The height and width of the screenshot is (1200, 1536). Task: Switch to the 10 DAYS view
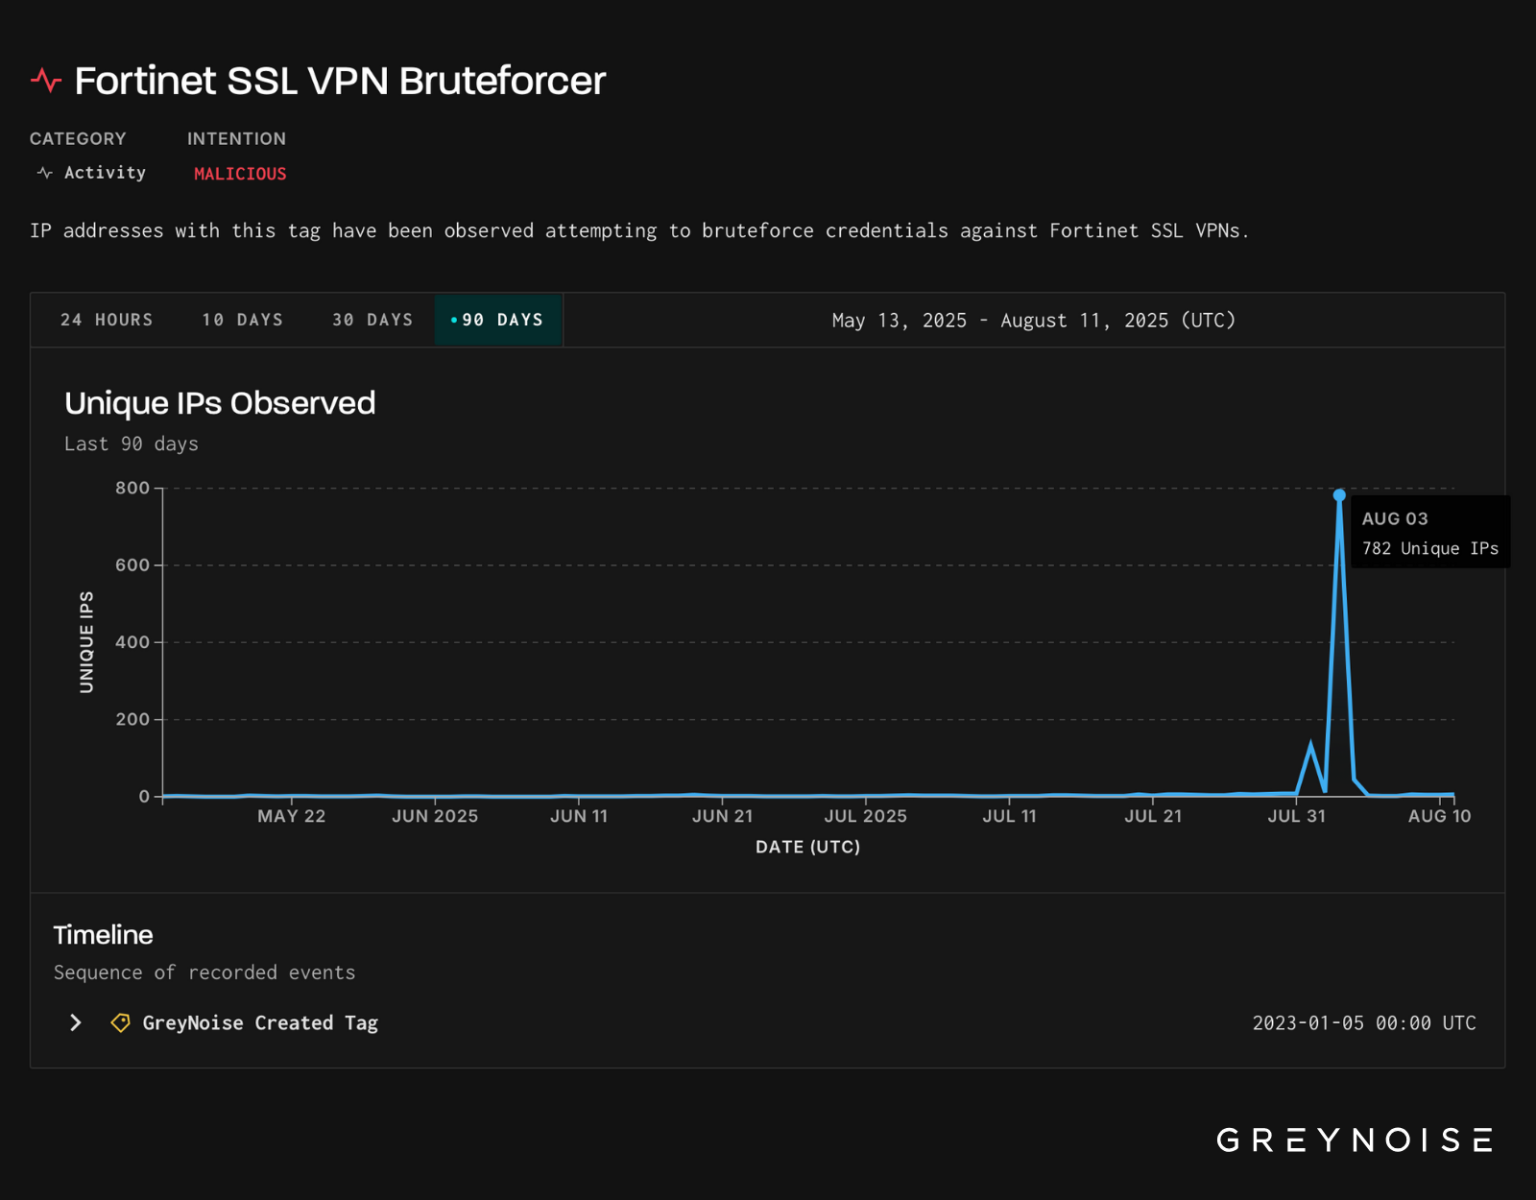click(241, 320)
